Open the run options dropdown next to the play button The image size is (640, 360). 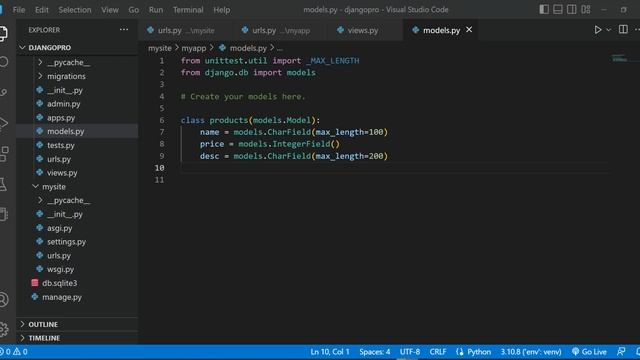[x=609, y=30]
